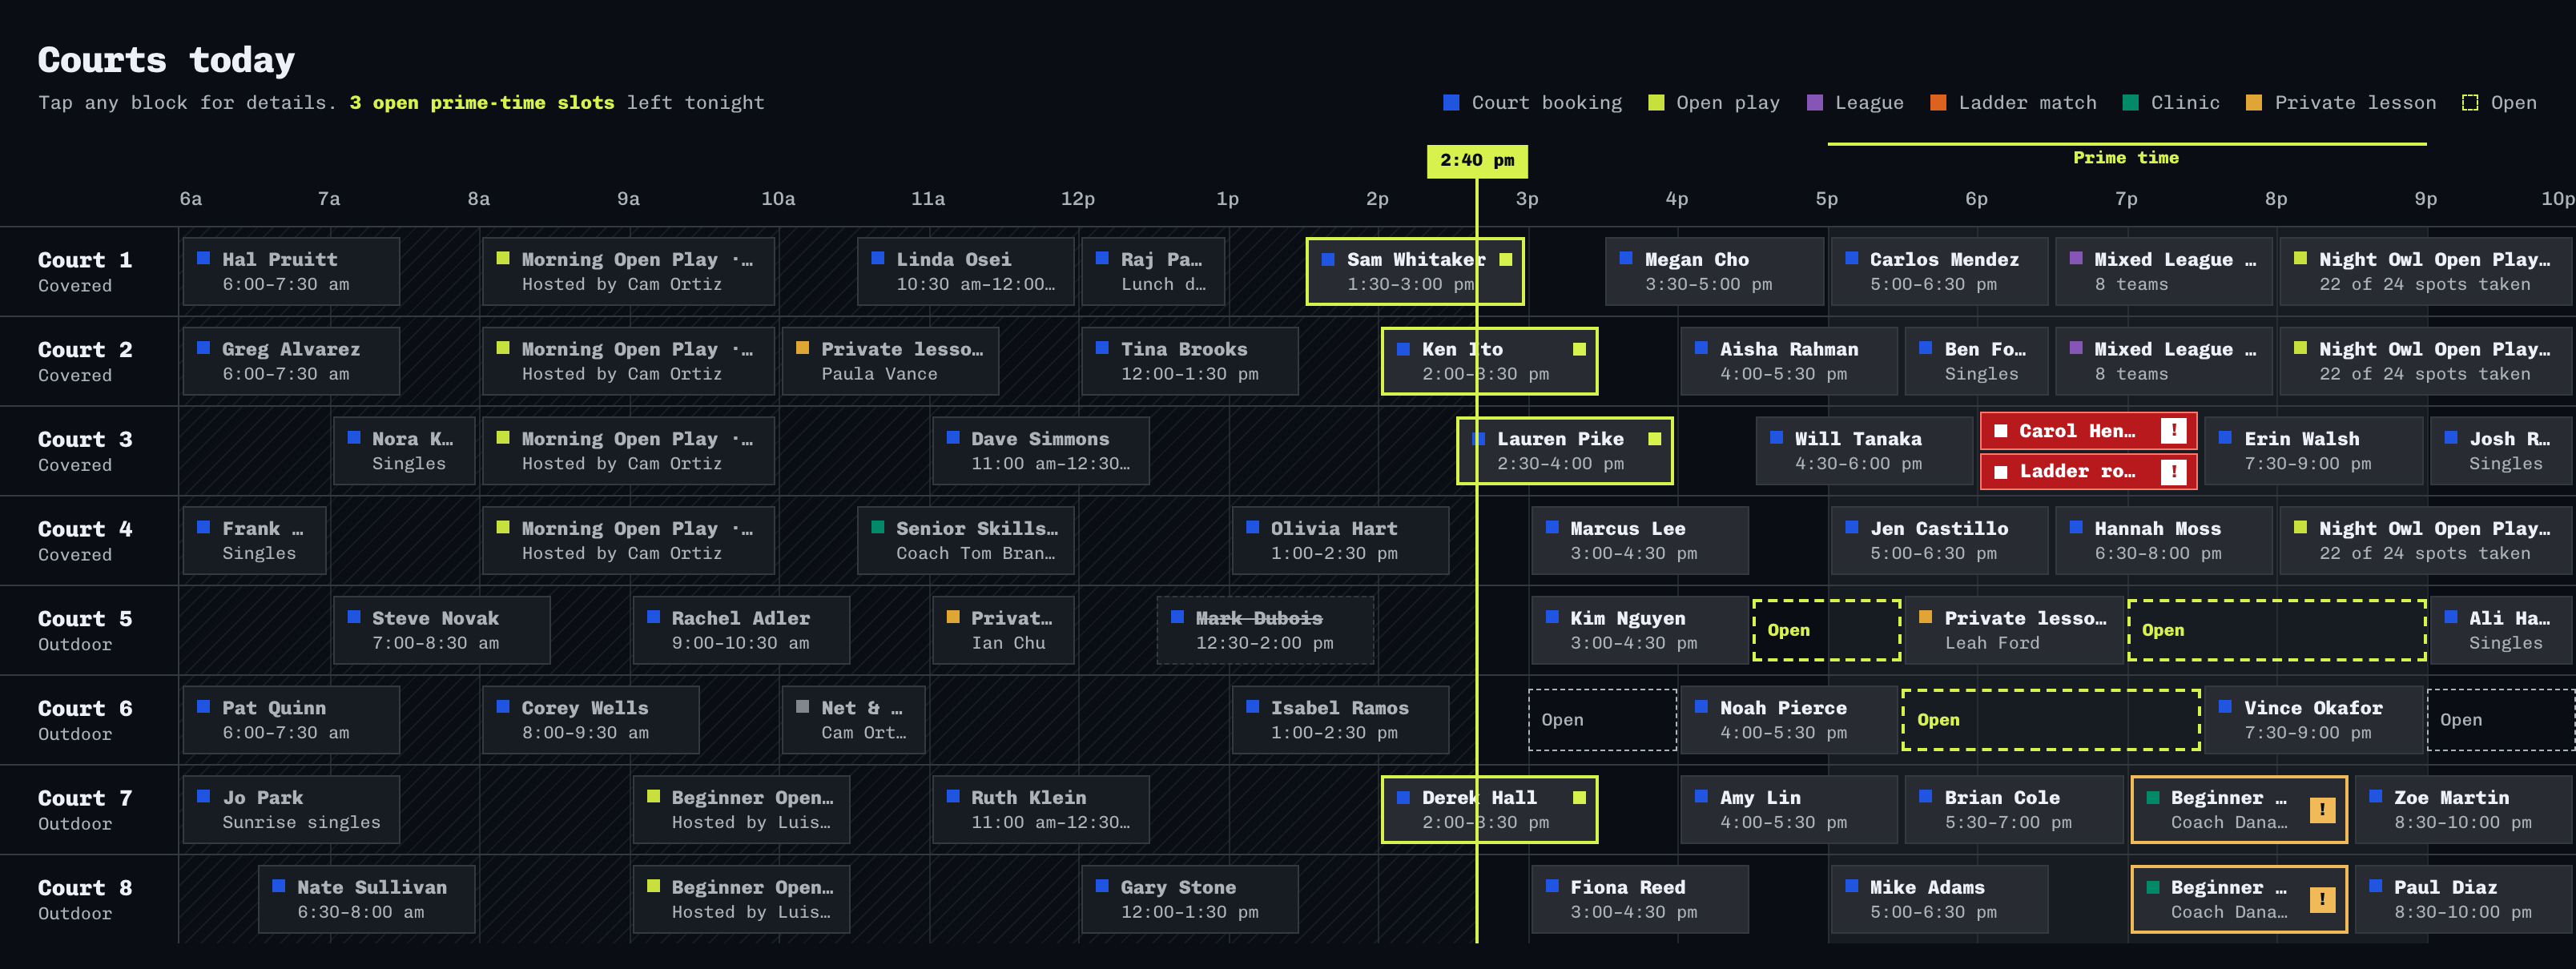The width and height of the screenshot is (2576, 969).
Task: Open Net & … block on Court 6
Action: (853, 720)
